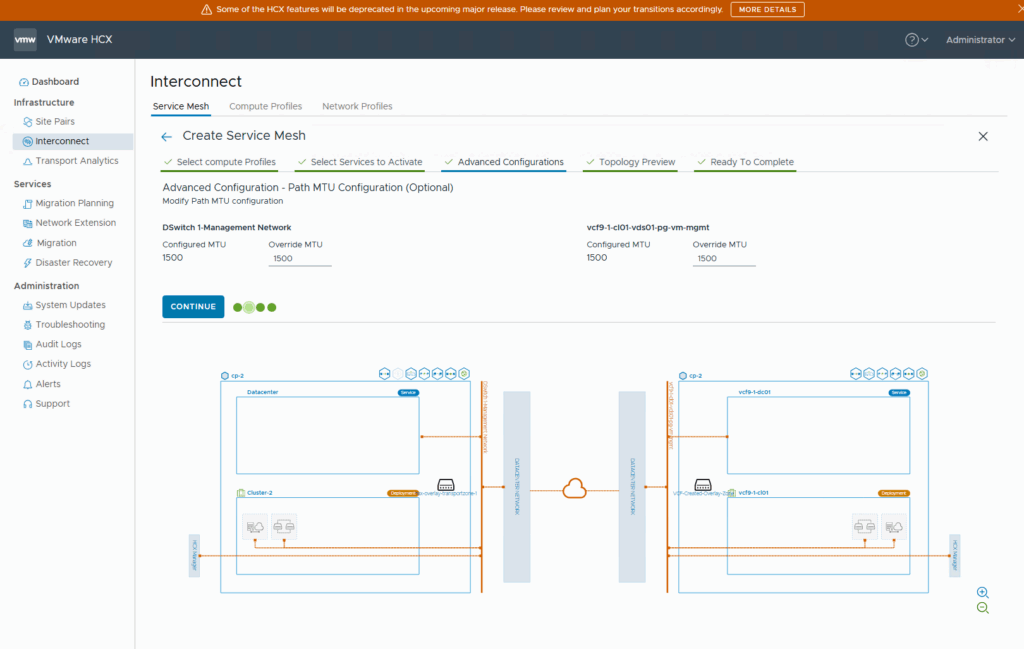Zoom out on the topology diagram
Image resolution: width=1024 pixels, height=649 pixels.
[982, 608]
